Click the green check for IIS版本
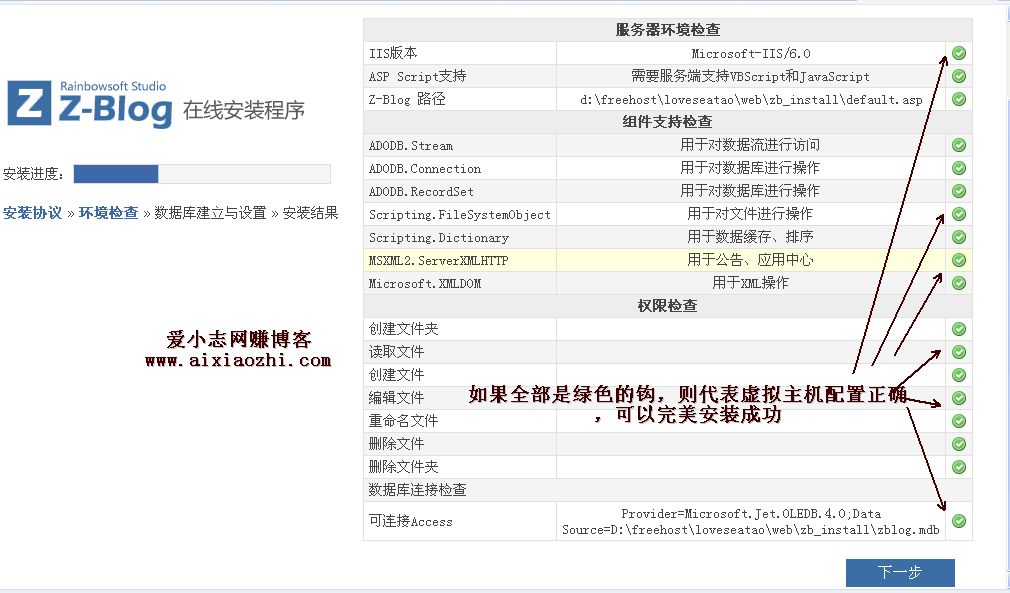The width and height of the screenshot is (1010, 593). pos(958,53)
